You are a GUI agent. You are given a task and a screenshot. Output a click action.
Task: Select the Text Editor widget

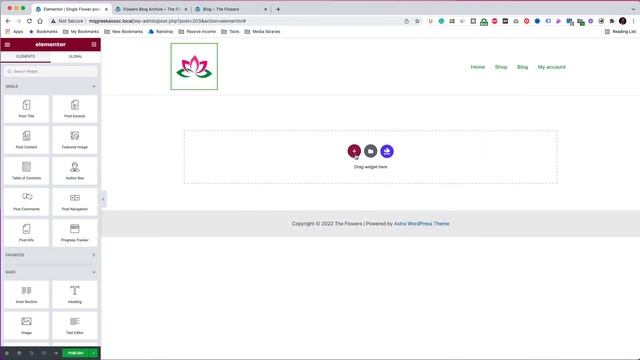(x=75, y=325)
